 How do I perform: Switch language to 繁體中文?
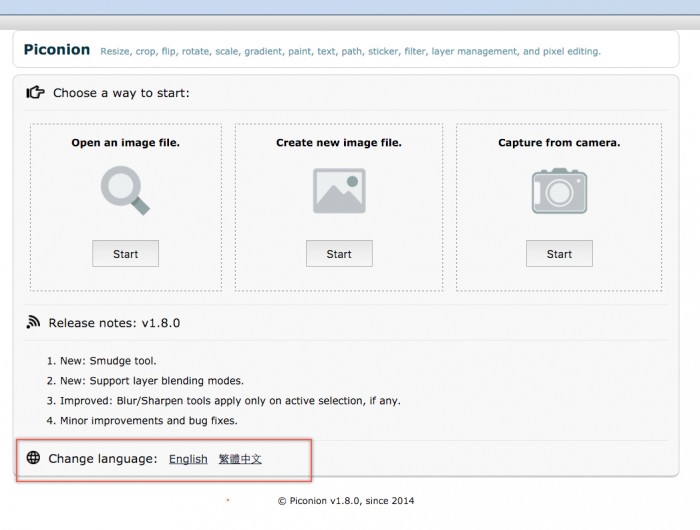point(240,459)
